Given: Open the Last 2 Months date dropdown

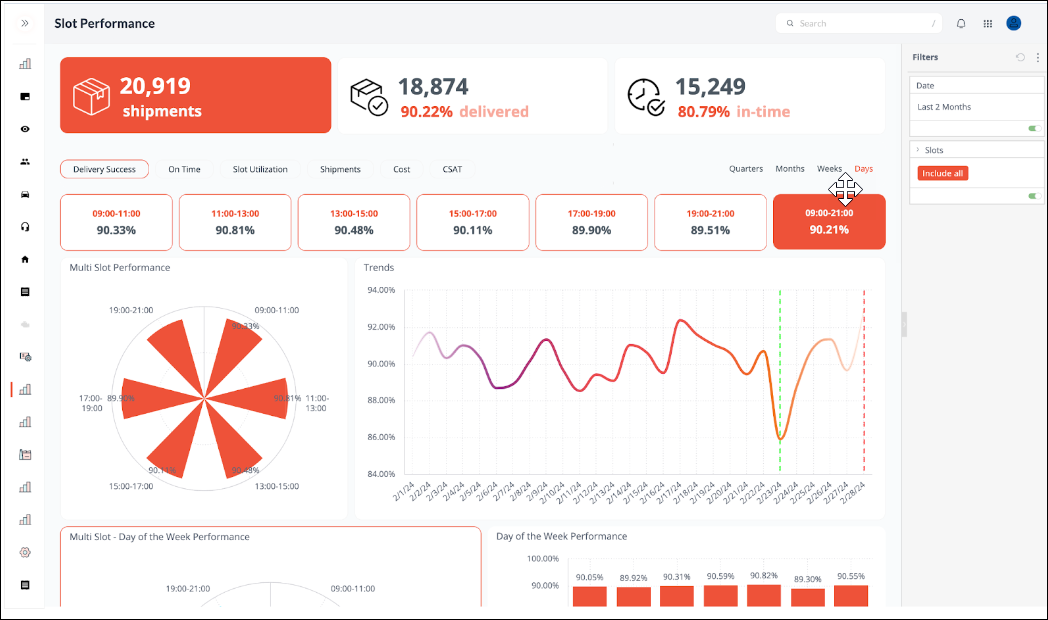Looking at the screenshot, I should tap(976, 107).
